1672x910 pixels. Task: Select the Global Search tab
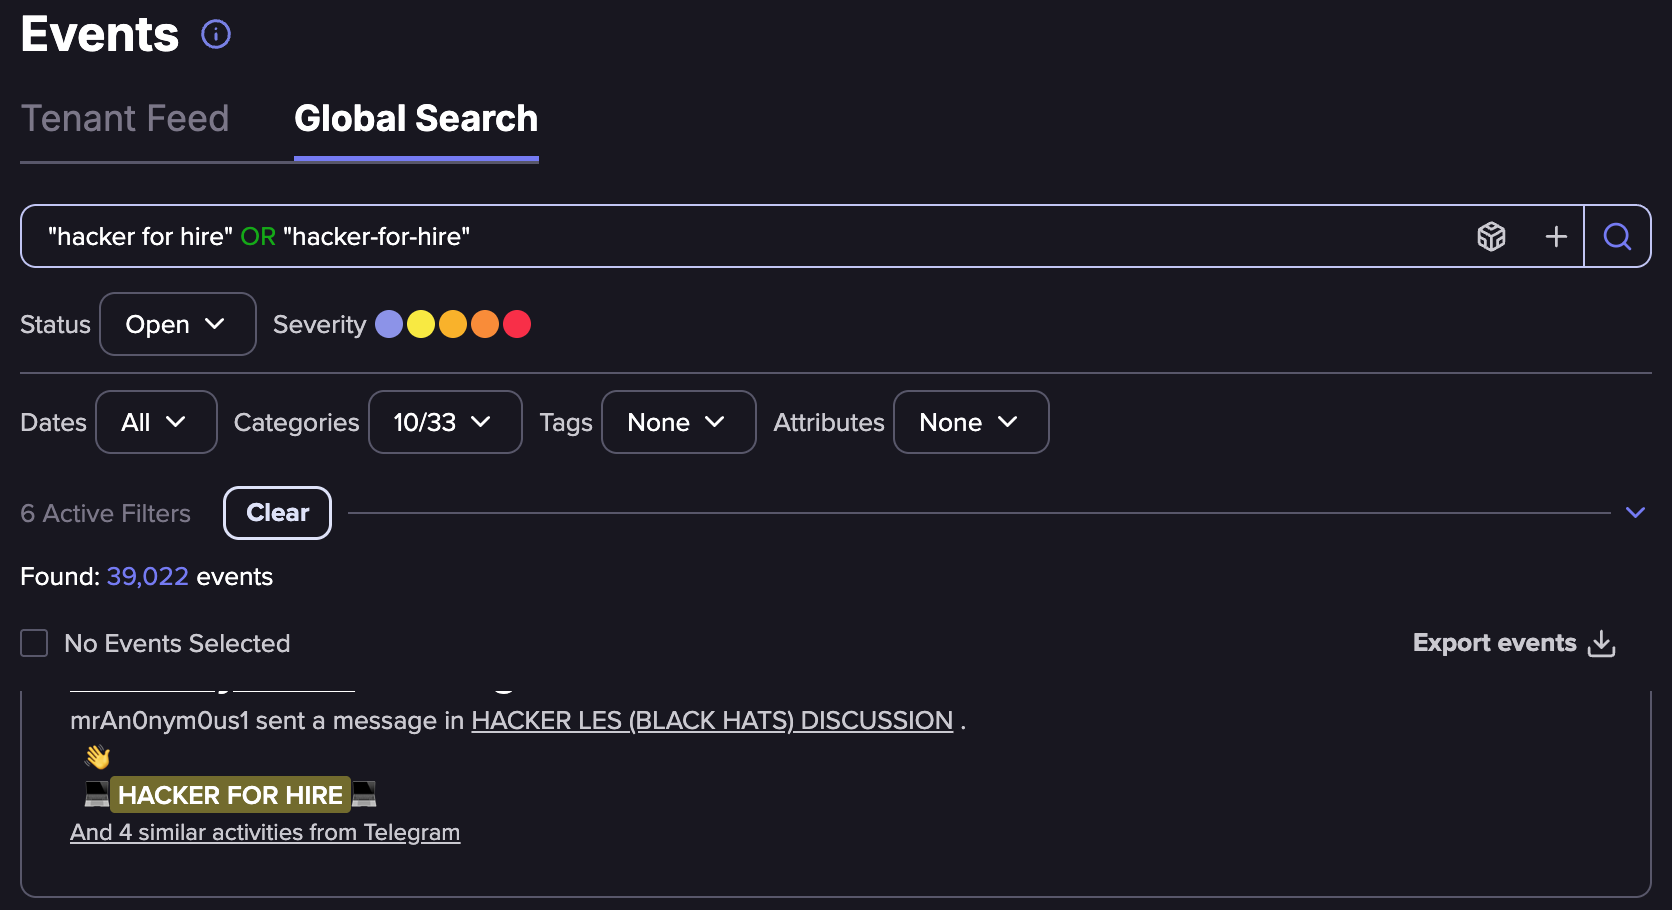[x=416, y=119]
